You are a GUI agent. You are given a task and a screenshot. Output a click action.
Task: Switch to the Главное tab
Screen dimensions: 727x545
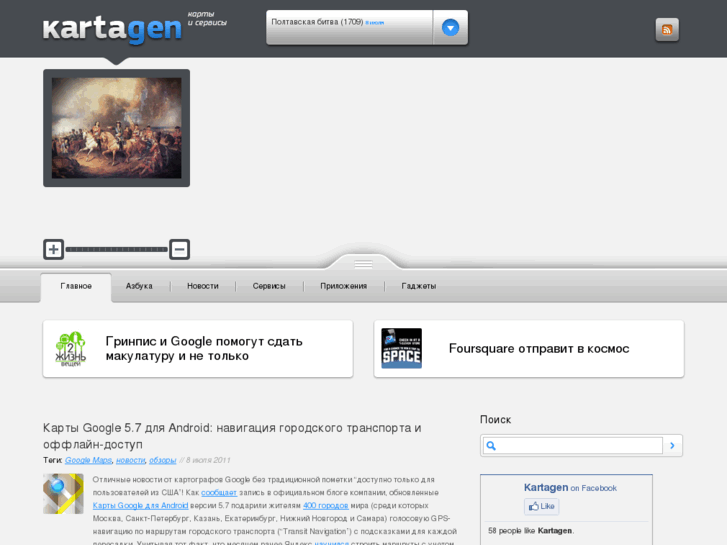pyautogui.click(x=76, y=286)
